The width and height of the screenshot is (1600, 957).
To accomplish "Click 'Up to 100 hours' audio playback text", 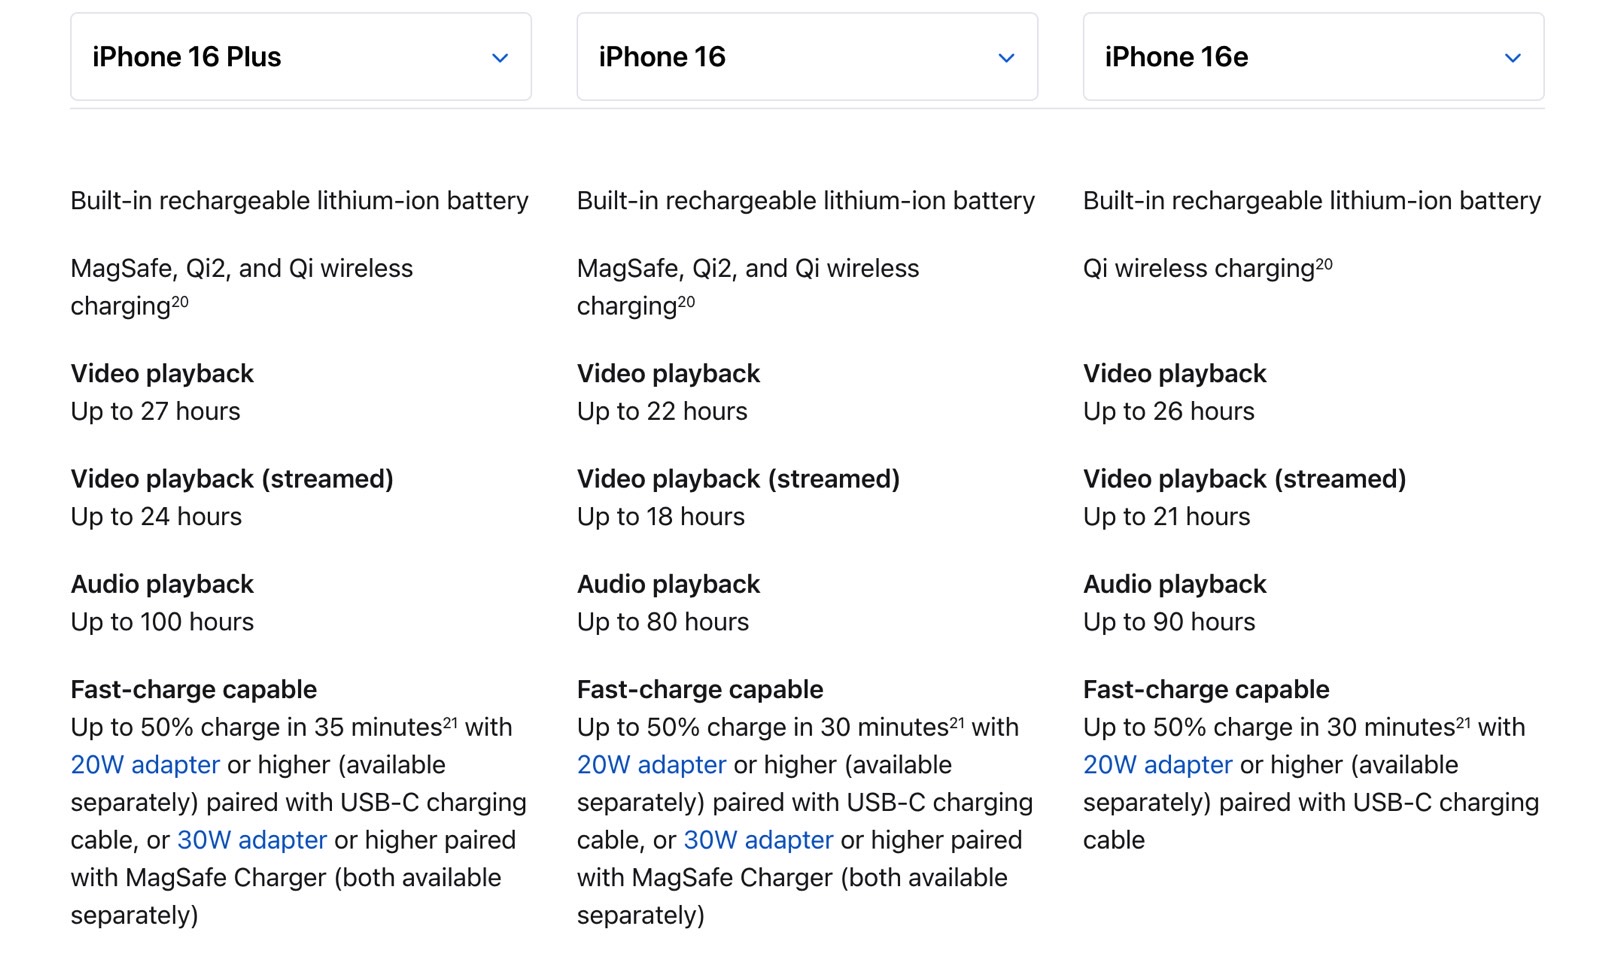I will 162,622.
